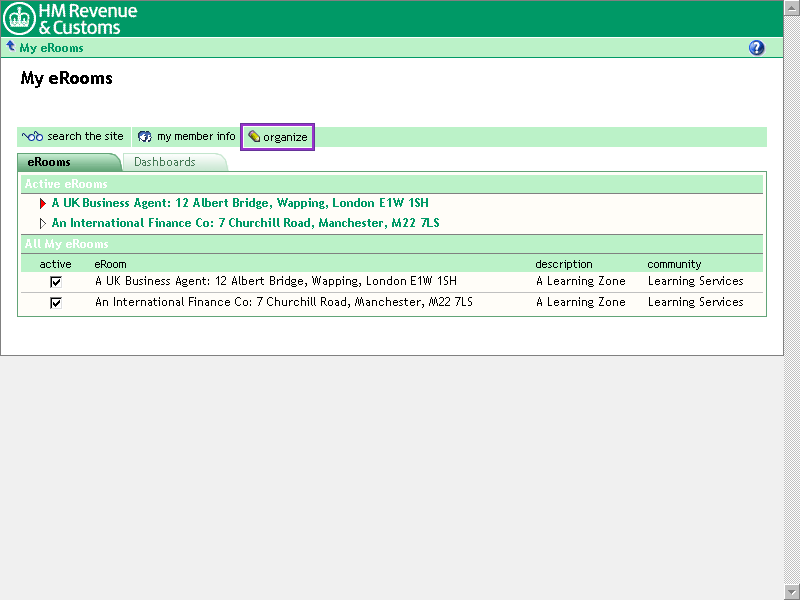Image resolution: width=800 pixels, height=600 pixels.
Task: Switch to the Dashboards tab
Action: (165, 162)
